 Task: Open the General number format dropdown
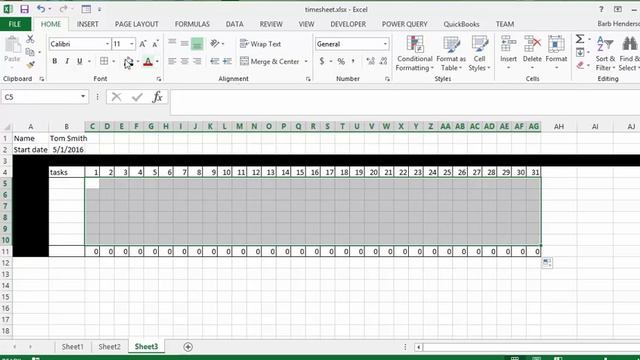pos(385,44)
